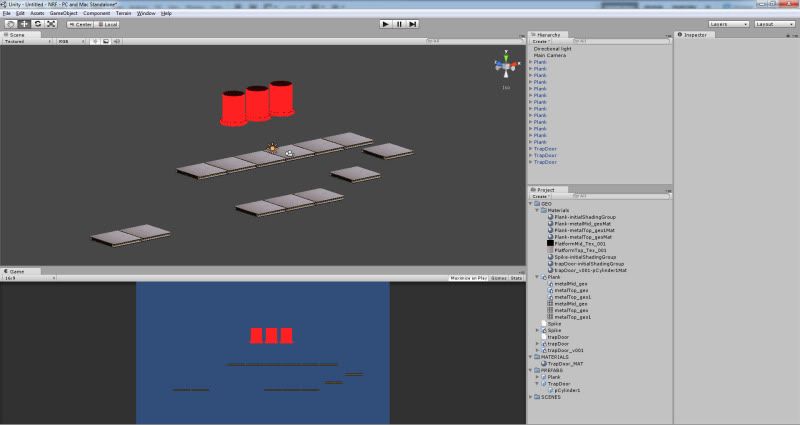Viewport: 800px width, 425px height.
Task: Toggle the Stats overlay
Action: pyautogui.click(x=516, y=277)
